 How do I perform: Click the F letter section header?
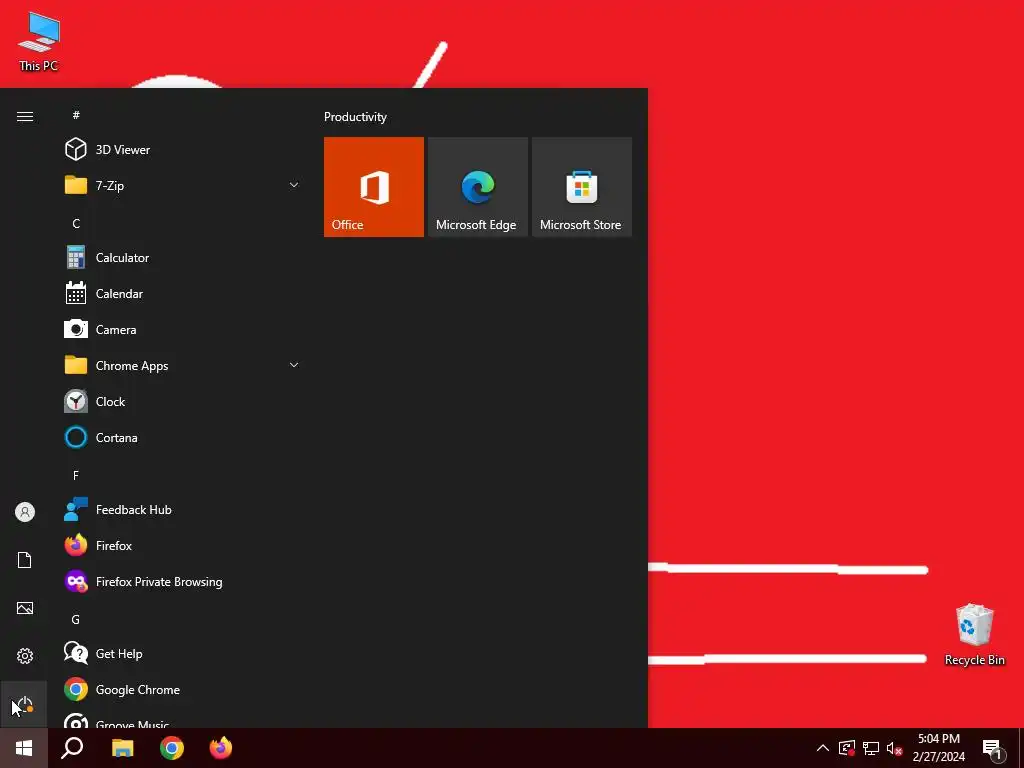click(x=76, y=475)
